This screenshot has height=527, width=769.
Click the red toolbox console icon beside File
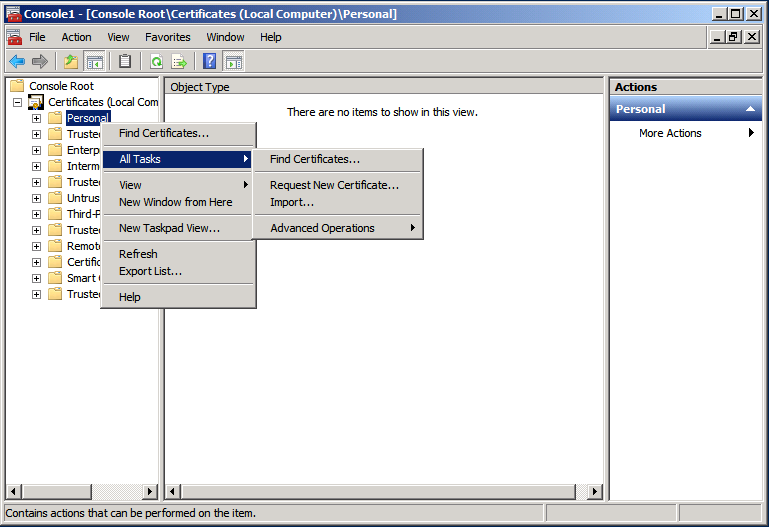click(x=14, y=37)
